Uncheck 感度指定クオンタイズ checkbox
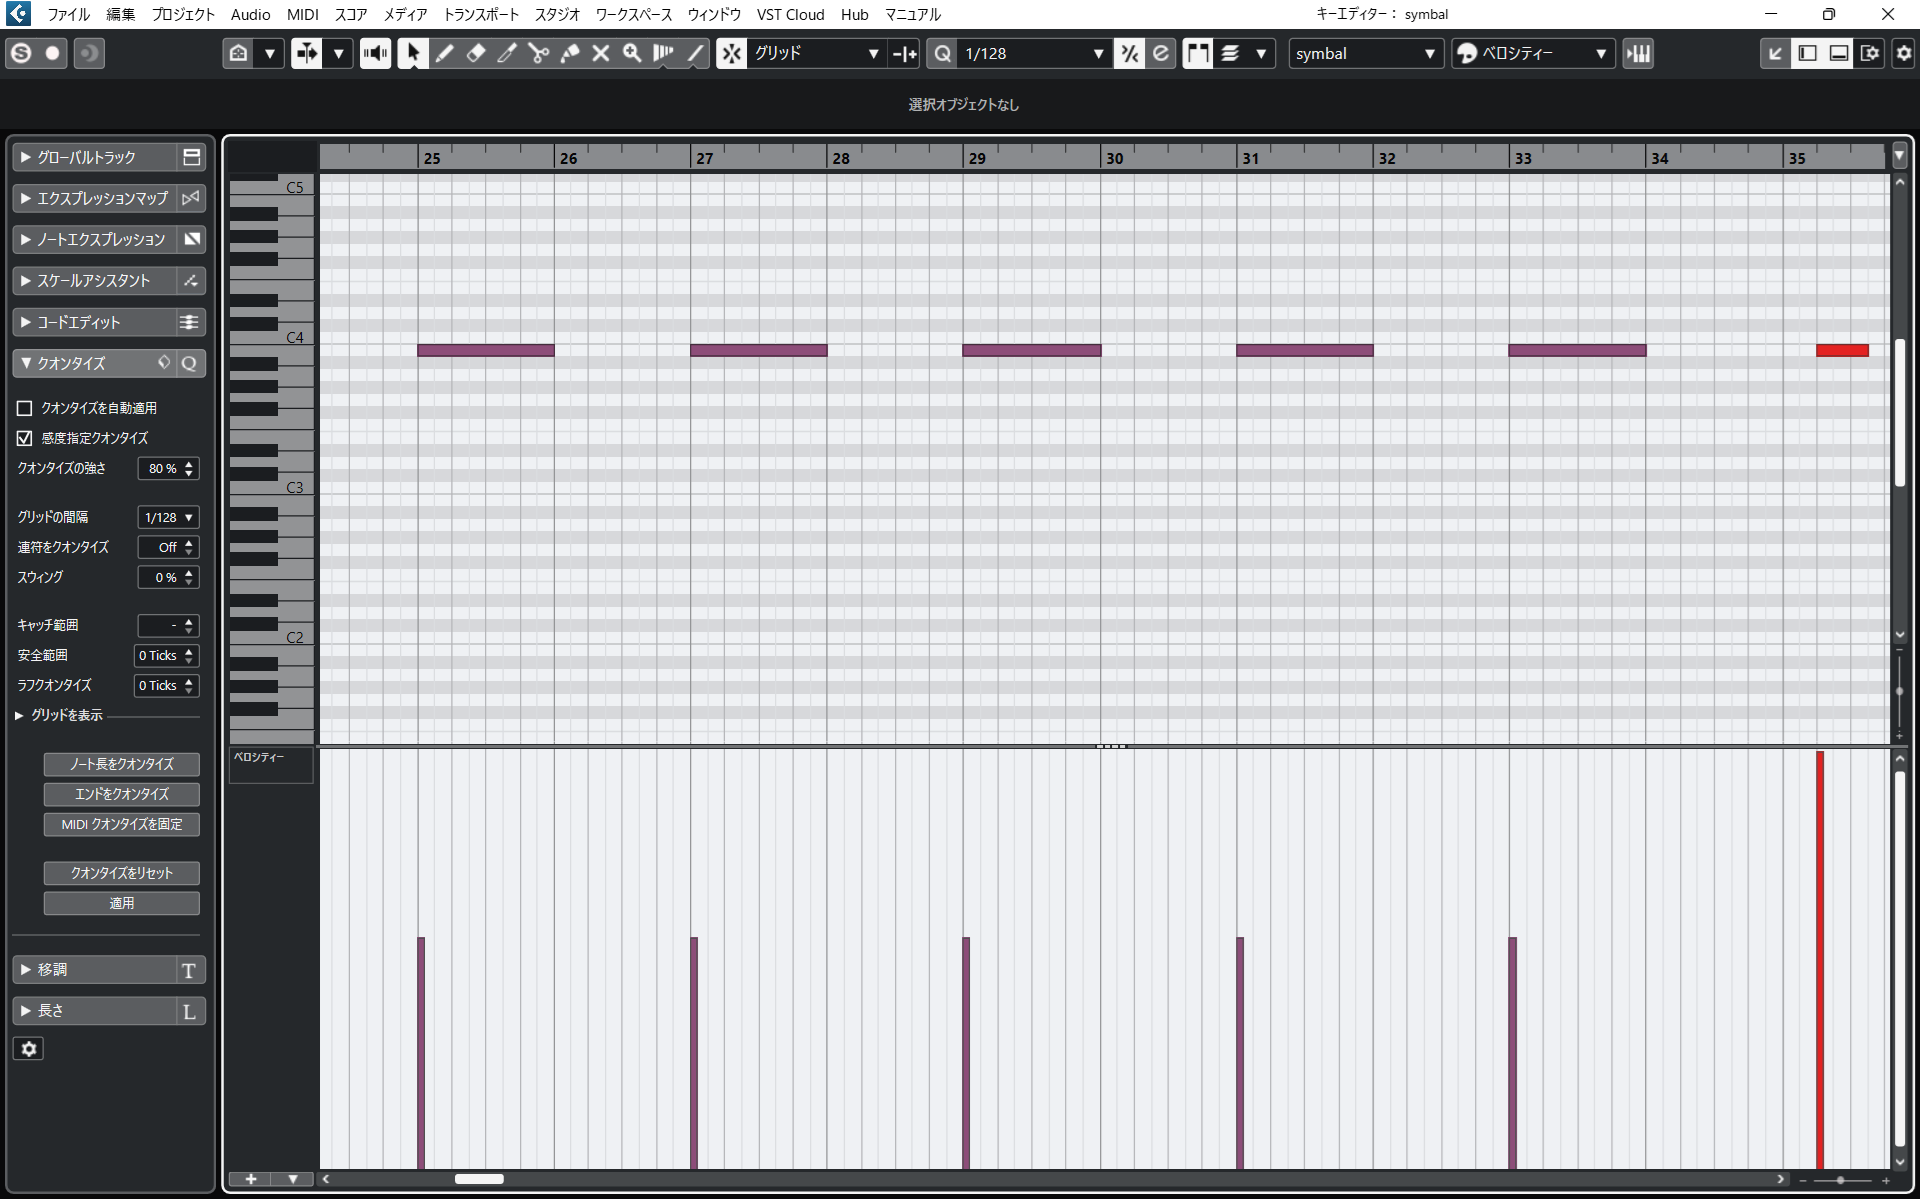Viewport: 1920px width, 1200px height. point(25,439)
